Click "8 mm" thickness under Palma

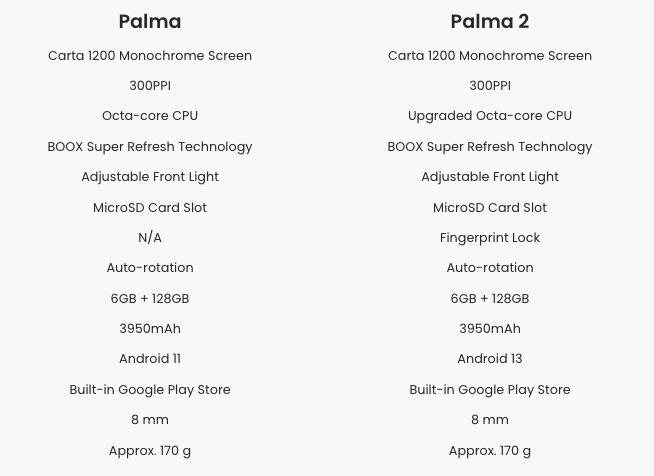150,420
